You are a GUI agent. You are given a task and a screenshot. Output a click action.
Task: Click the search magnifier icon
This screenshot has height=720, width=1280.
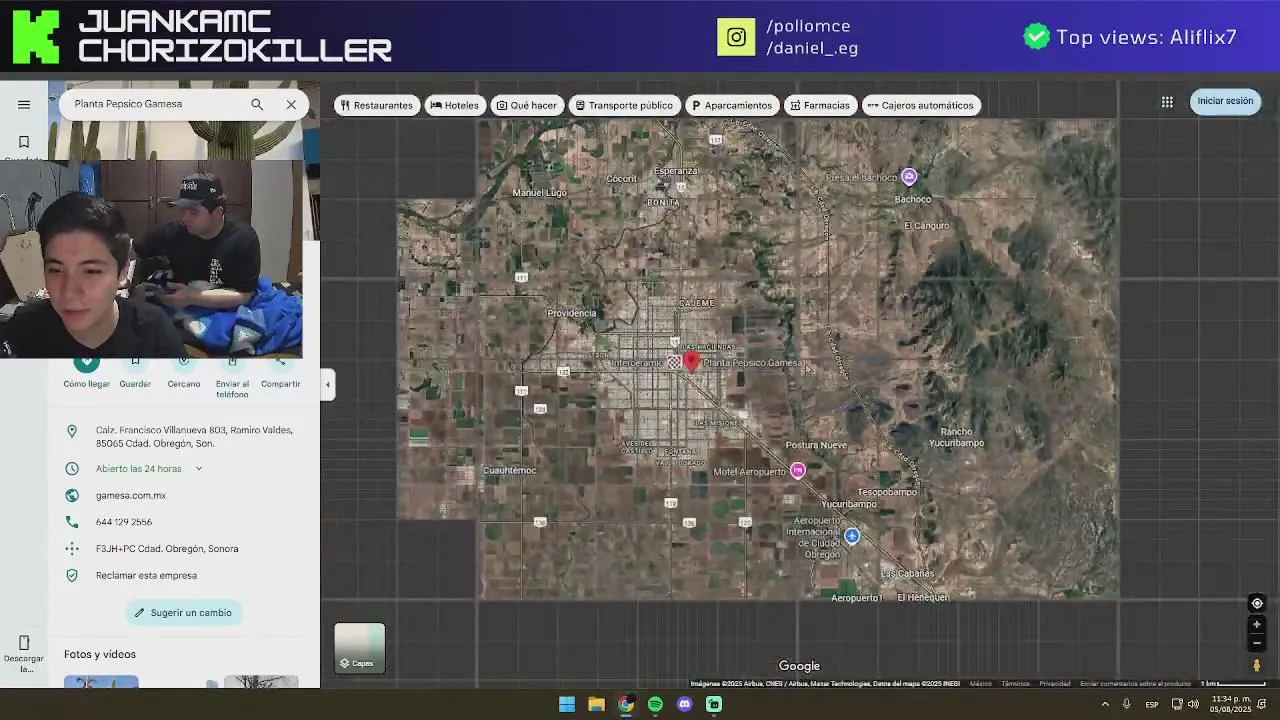(x=257, y=104)
